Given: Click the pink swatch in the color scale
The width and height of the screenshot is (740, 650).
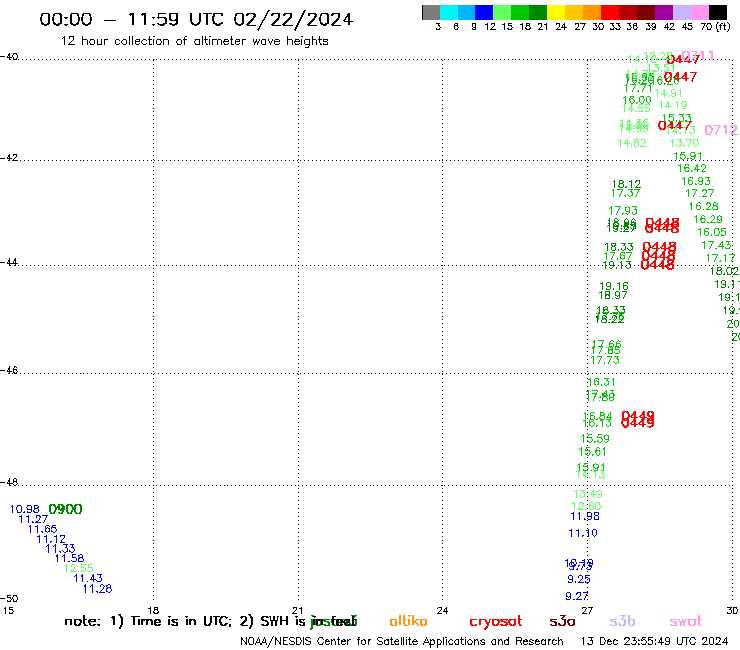Looking at the screenshot, I should click(x=699, y=12).
